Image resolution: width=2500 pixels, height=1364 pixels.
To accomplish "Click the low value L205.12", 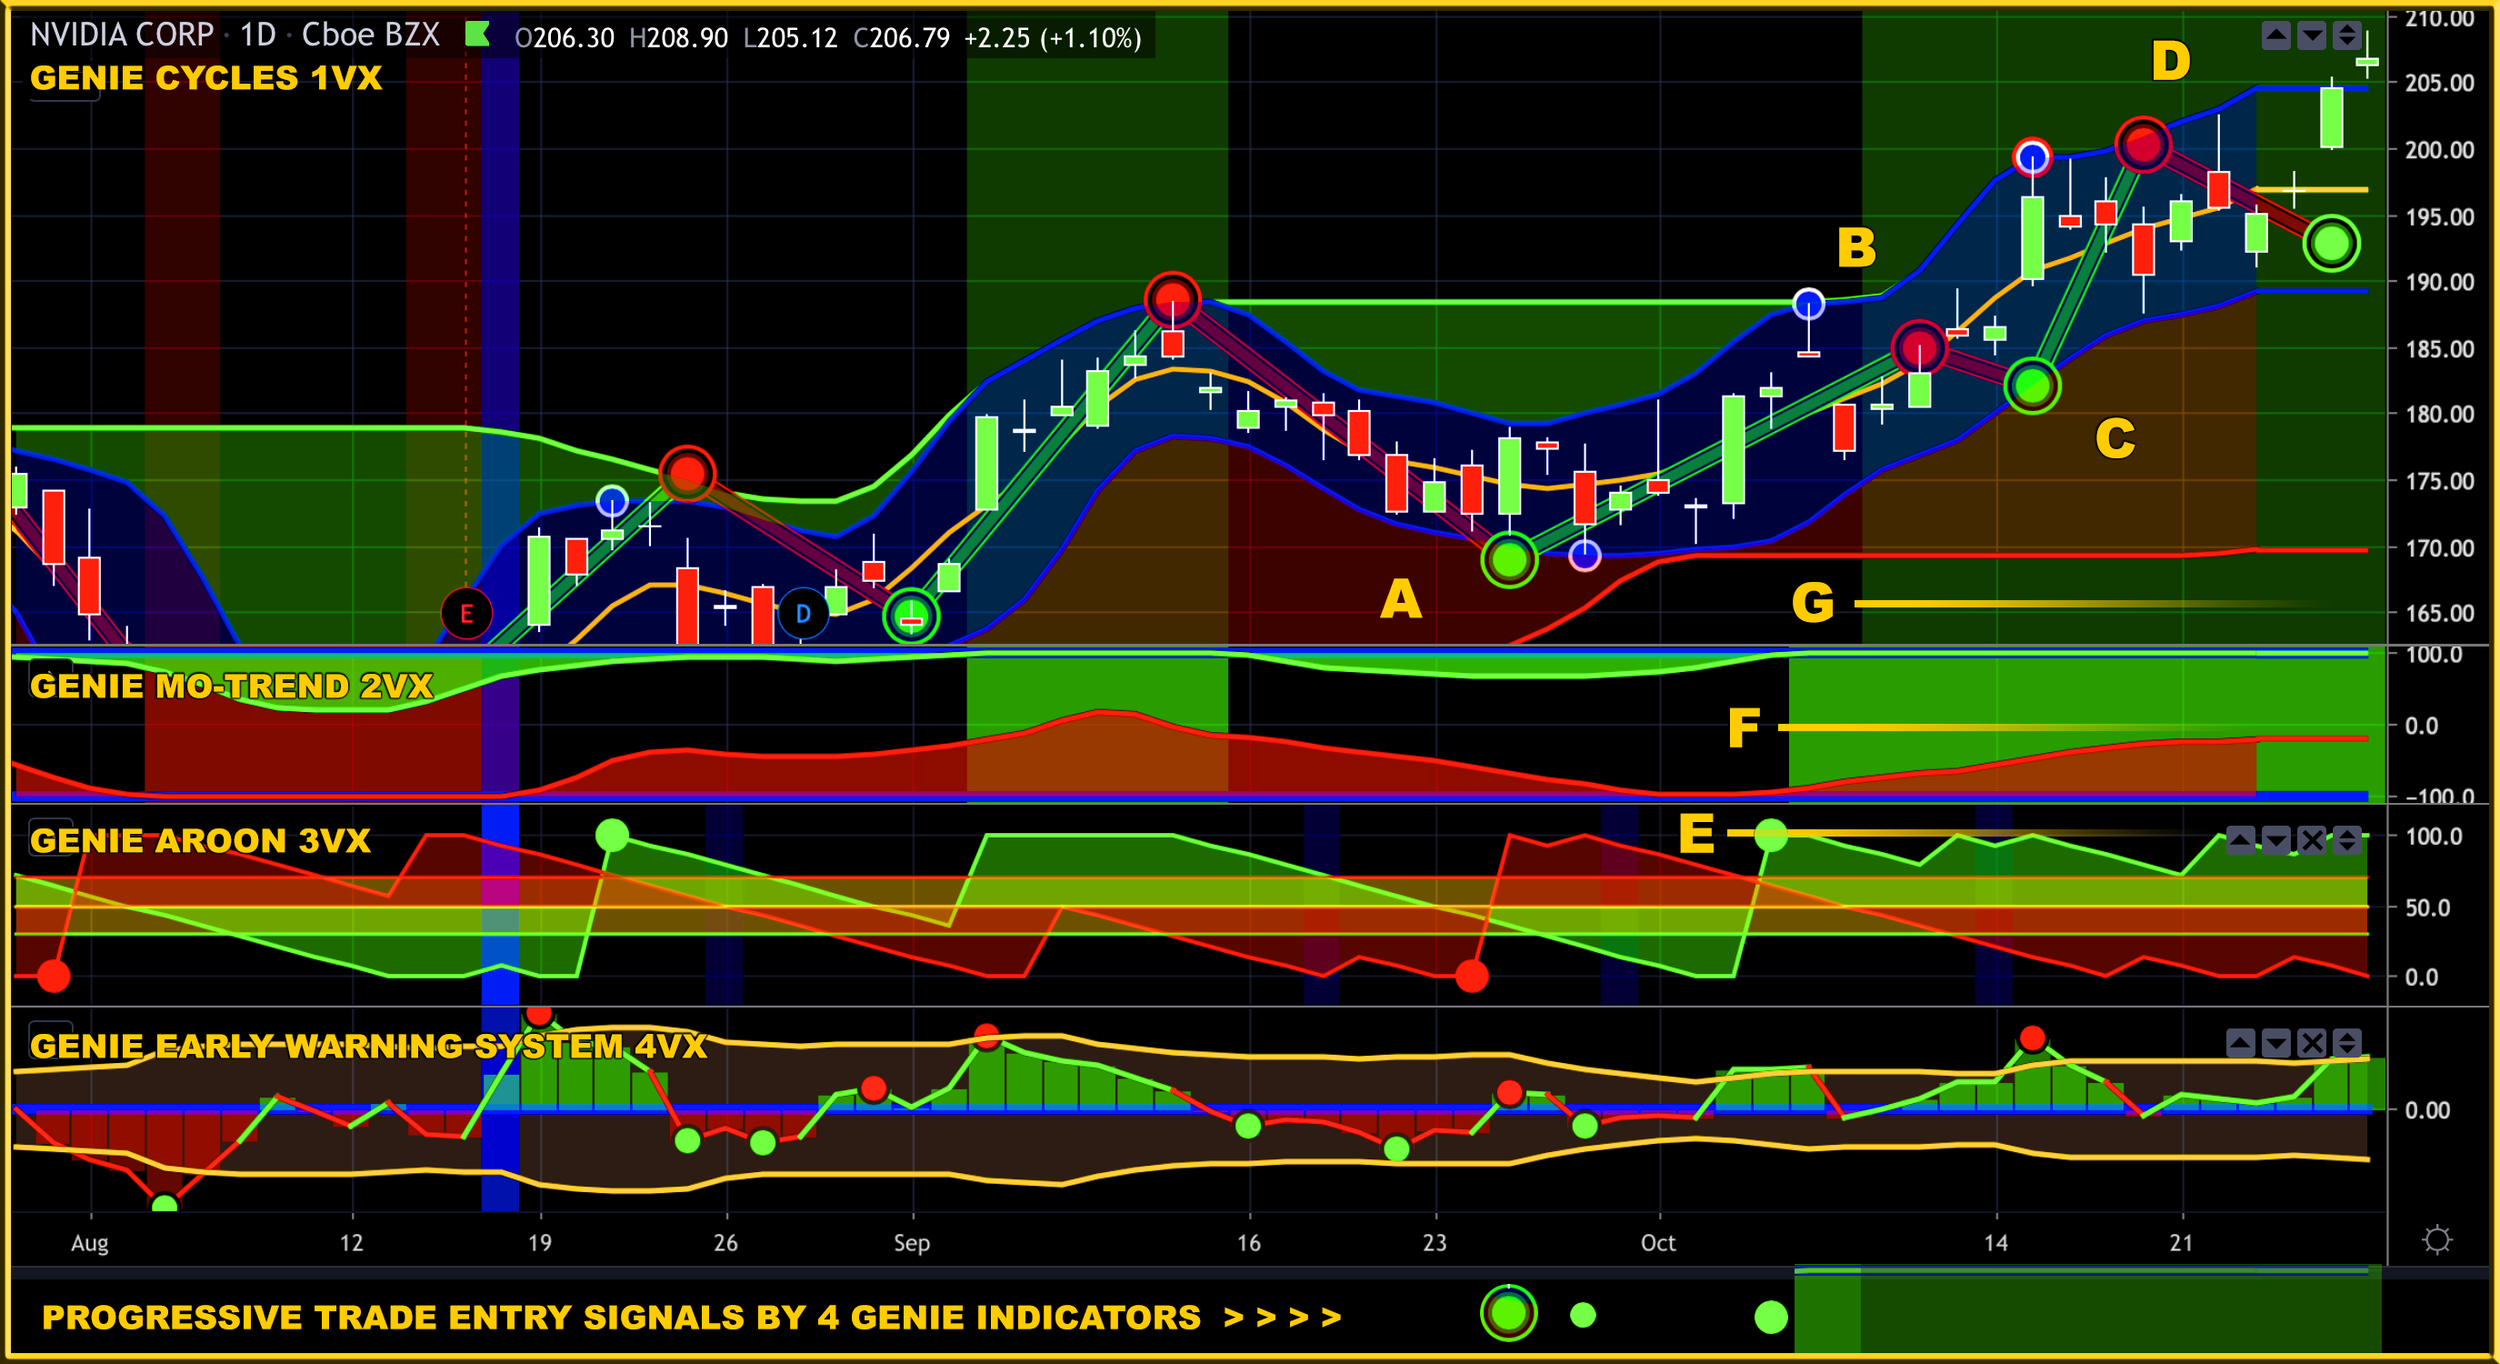I will 791,38.
